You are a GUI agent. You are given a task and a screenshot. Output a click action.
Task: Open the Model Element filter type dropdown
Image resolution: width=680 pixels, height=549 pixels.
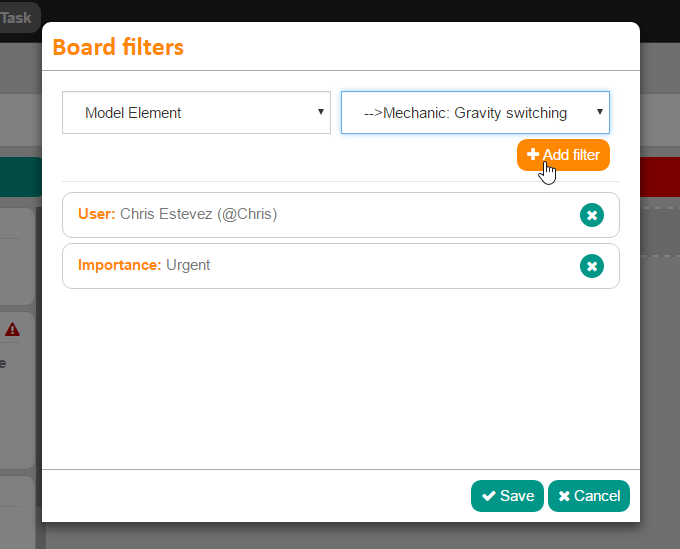(196, 113)
